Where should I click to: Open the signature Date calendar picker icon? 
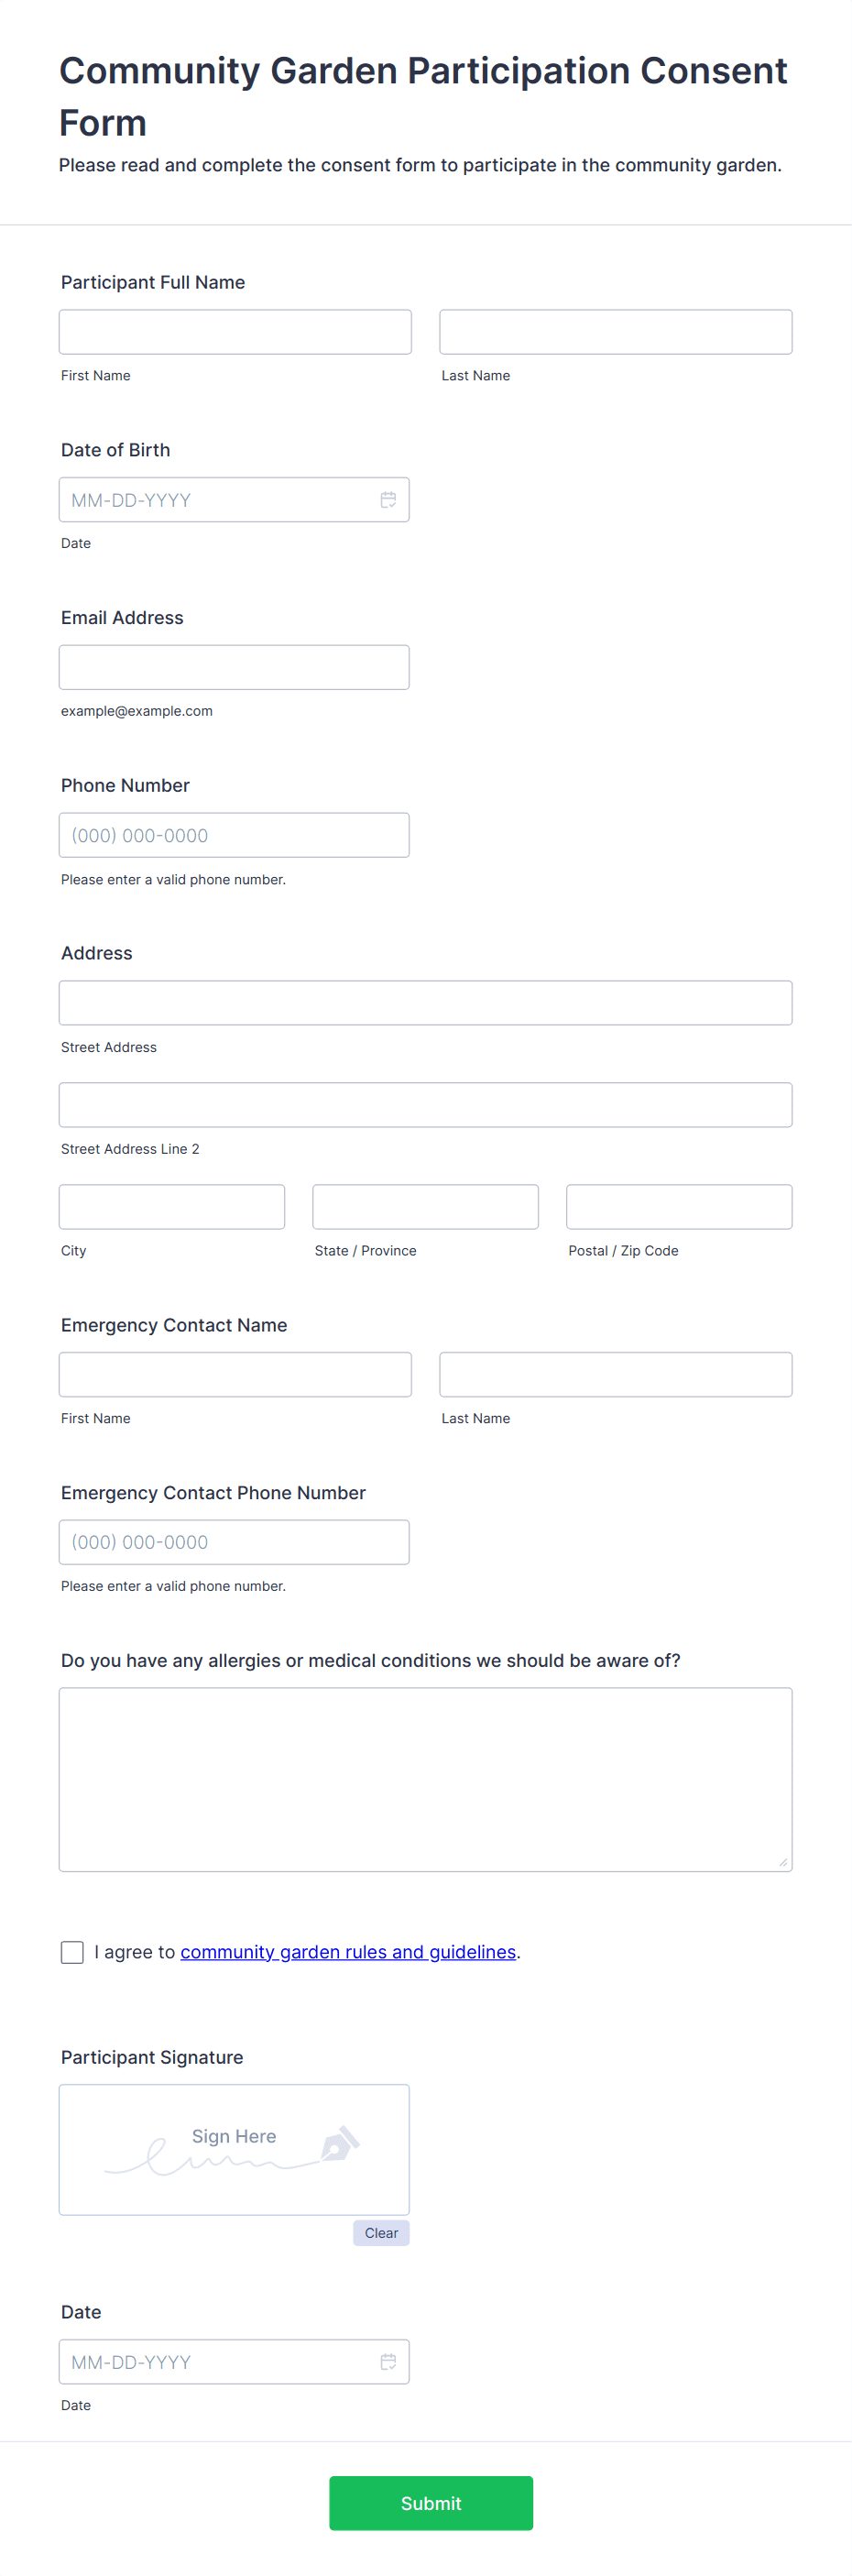(388, 2361)
